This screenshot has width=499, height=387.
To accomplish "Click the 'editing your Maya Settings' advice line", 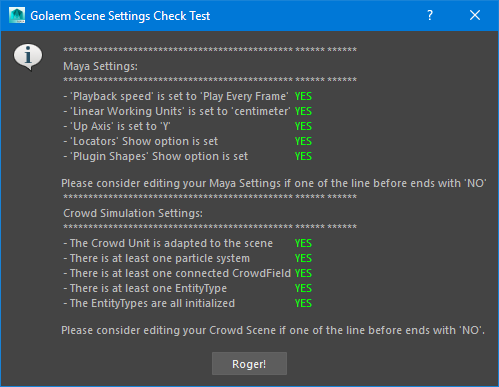I will pyautogui.click(x=274, y=183).
